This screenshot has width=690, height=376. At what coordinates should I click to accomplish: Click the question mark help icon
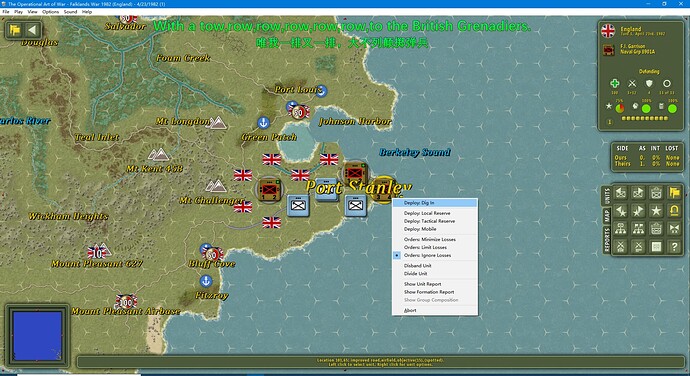pos(674,247)
